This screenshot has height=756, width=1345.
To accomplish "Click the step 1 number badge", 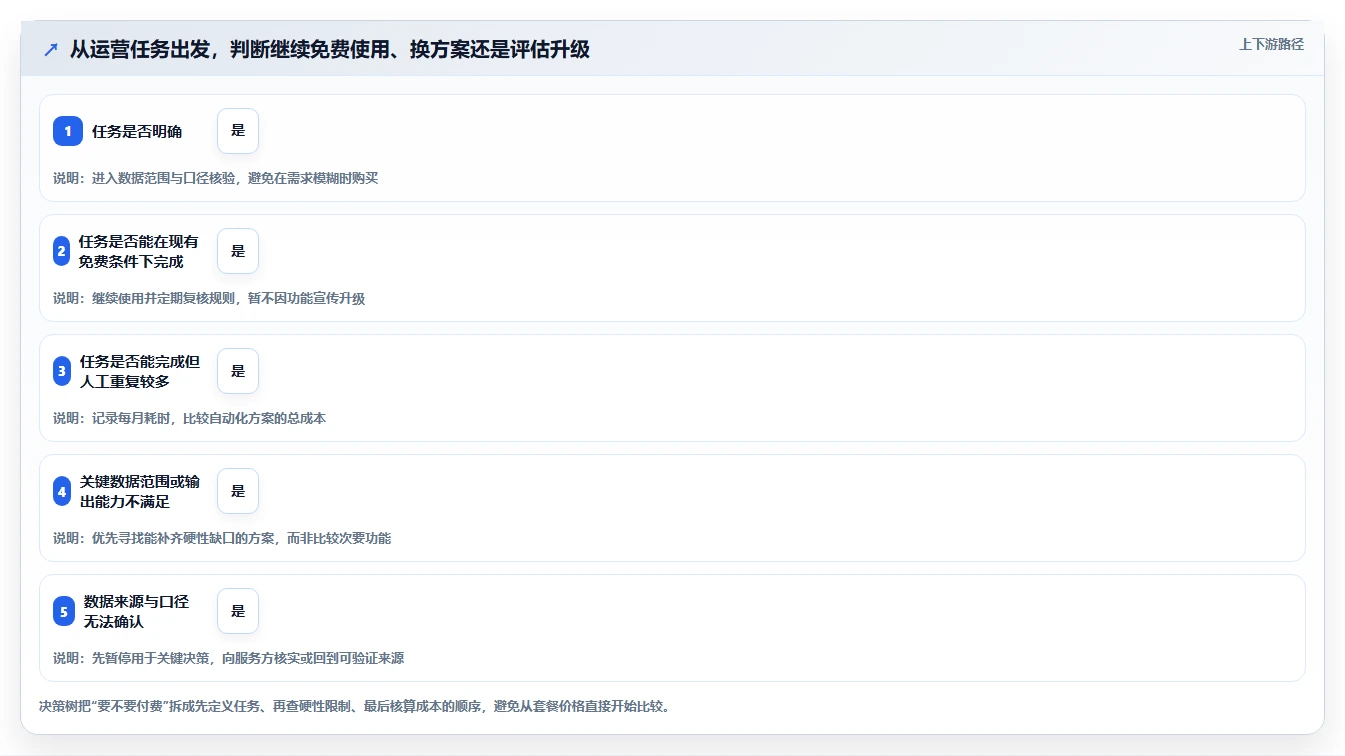I will coord(68,131).
